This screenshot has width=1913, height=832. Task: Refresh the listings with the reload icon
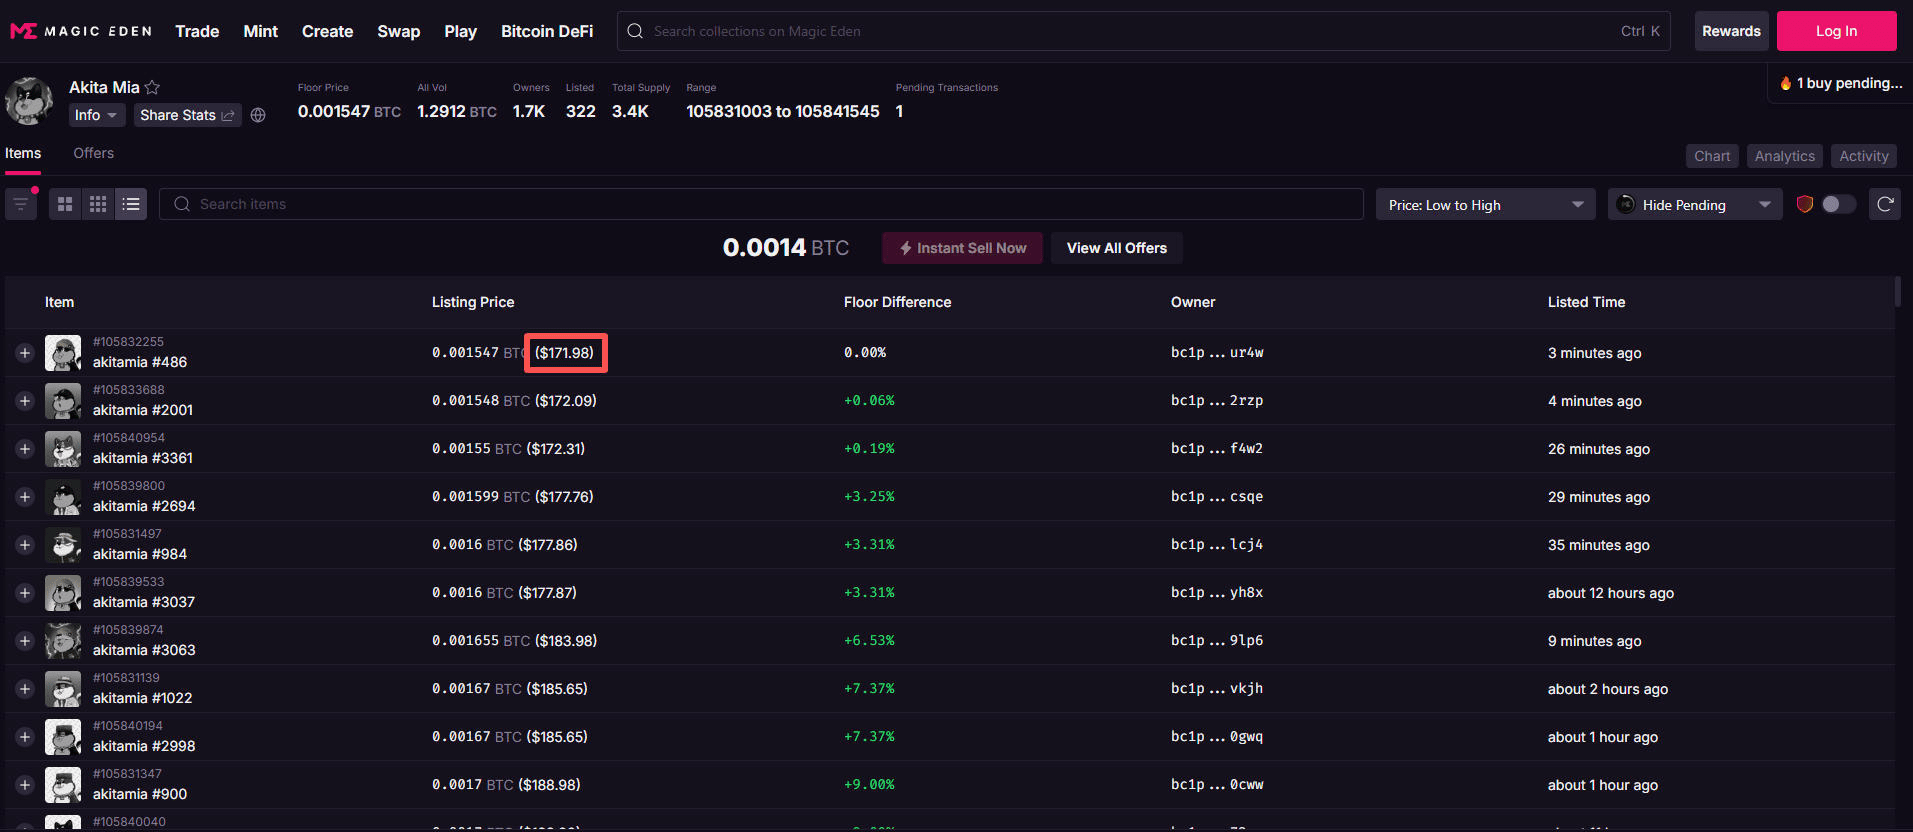[1885, 204]
